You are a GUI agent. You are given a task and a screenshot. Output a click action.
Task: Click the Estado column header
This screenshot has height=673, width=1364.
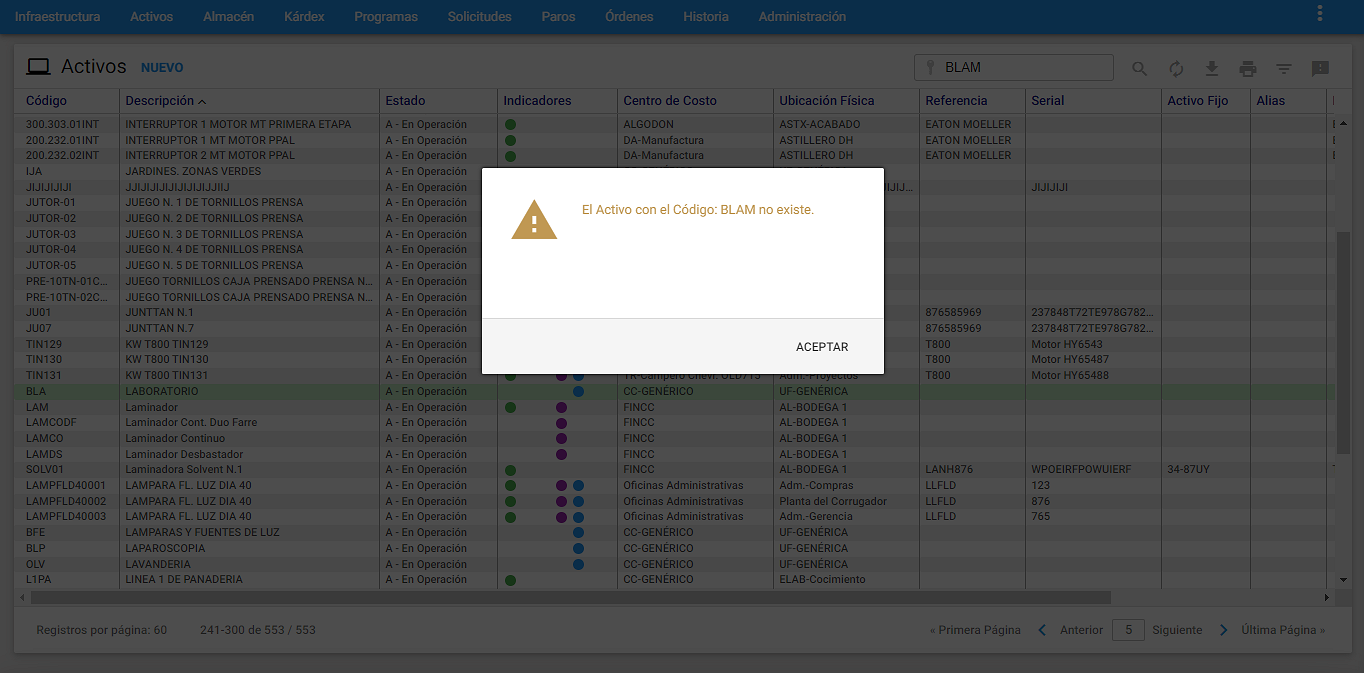(405, 101)
